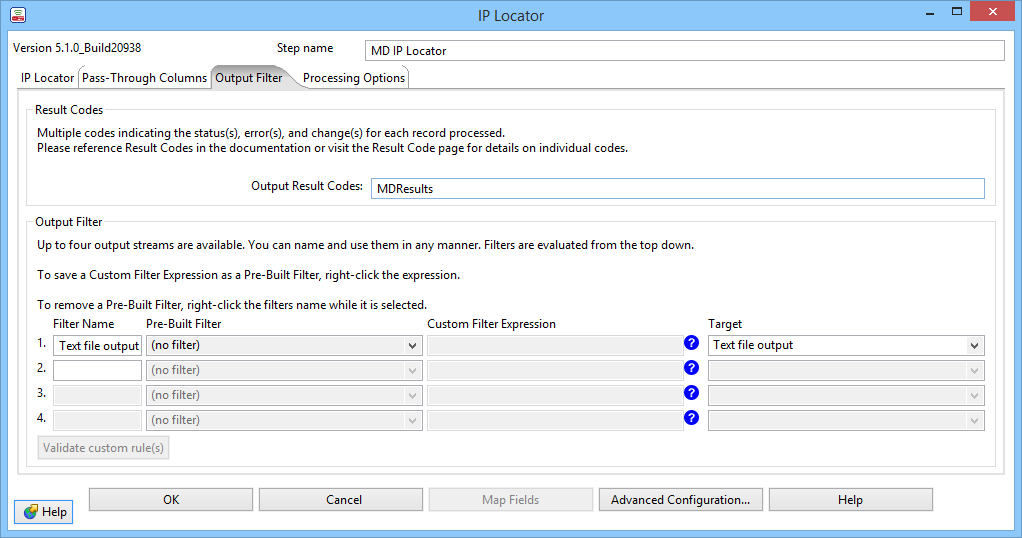The width and height of the screenshot is (1022, 538).
Task: Expand the Target dropdown for row 1
Action: (x=846, y=345)
